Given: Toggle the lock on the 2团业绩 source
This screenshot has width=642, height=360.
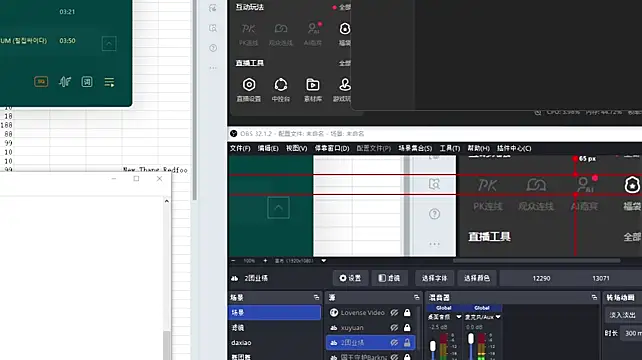Looking at the screenshot, I should (x=407, y=342).
